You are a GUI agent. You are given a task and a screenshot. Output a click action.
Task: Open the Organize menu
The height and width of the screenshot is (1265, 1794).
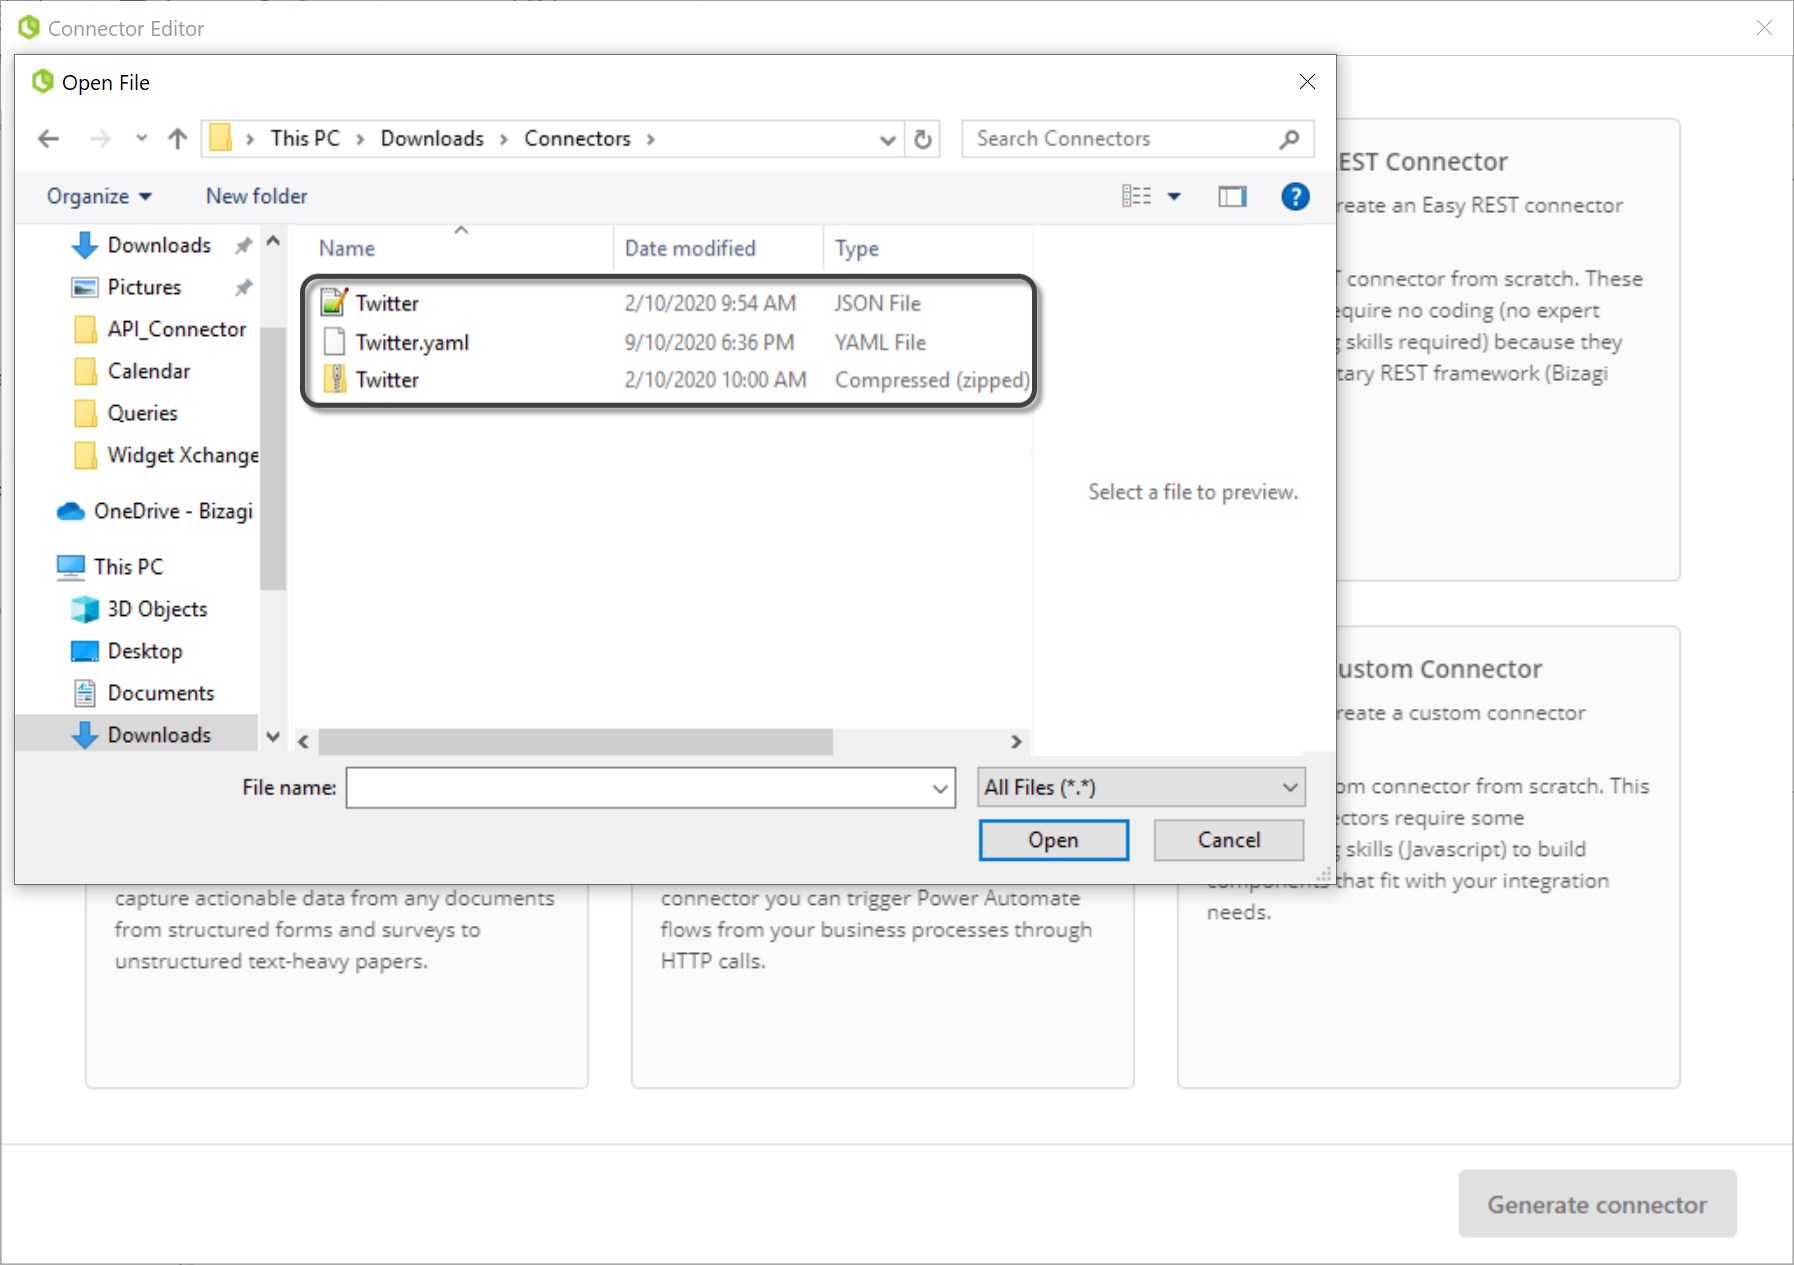(x=99, y=196)
